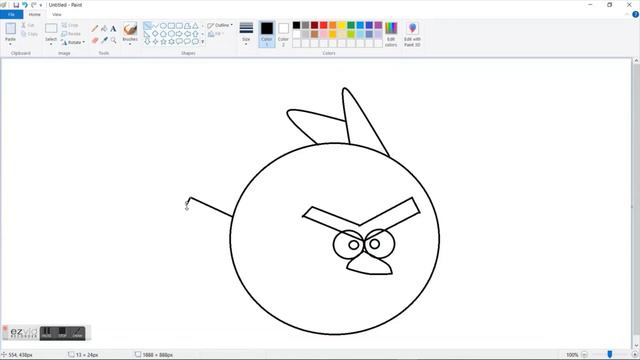
Task: Pick the red color swatch
Action: (x=324, y=25)
